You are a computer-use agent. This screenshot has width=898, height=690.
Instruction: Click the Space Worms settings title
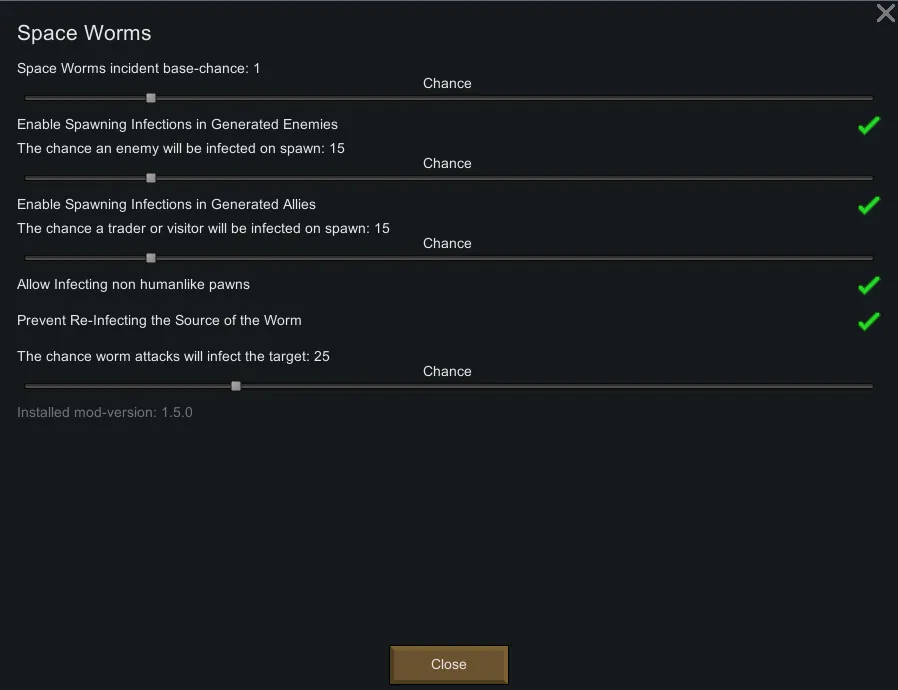click(x=84, y=33)
